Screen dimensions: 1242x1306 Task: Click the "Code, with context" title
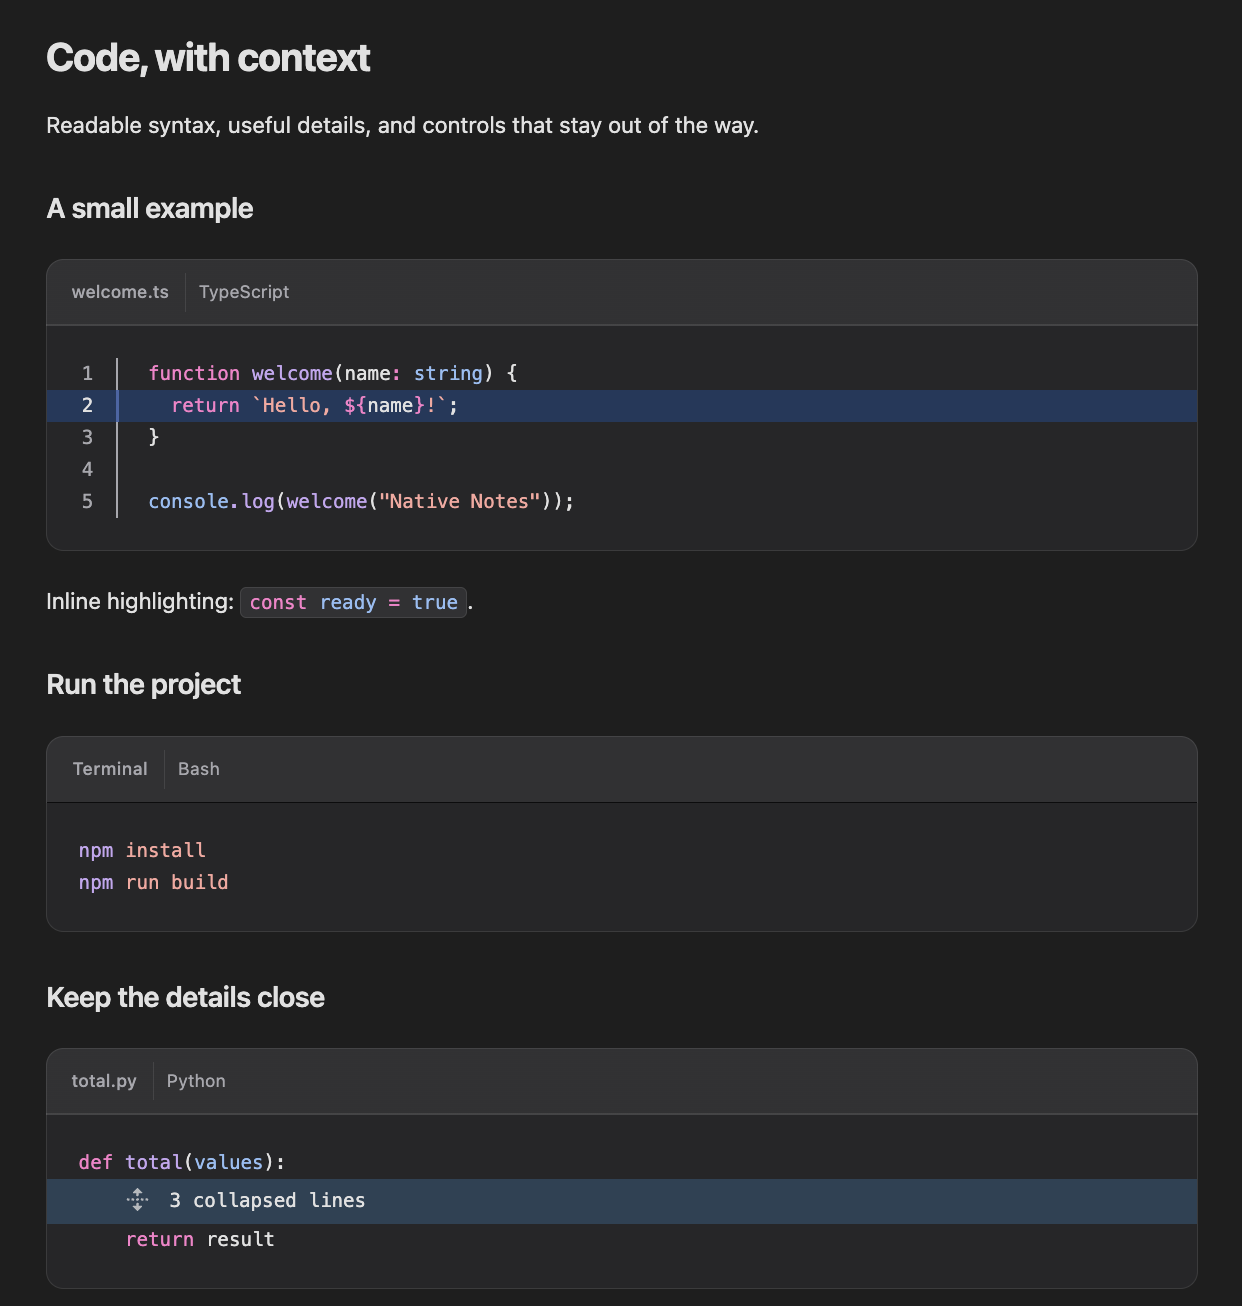point(208,58)
